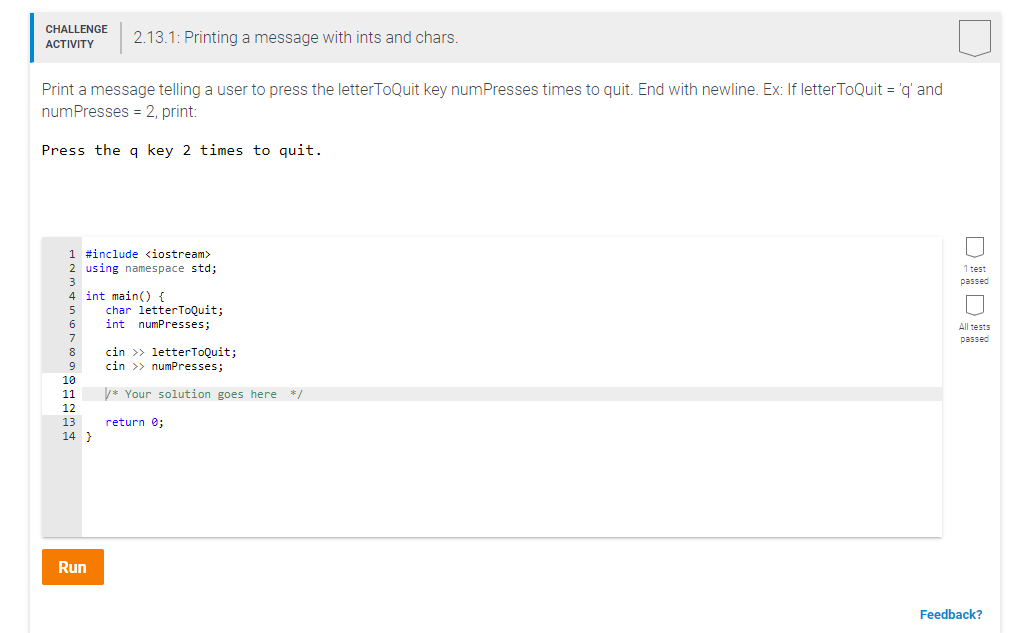Image resolution: width=1017 pixels, height=633 pixels.
Task: Click line number 1 in the gutter
Action: tap(71, 253)
